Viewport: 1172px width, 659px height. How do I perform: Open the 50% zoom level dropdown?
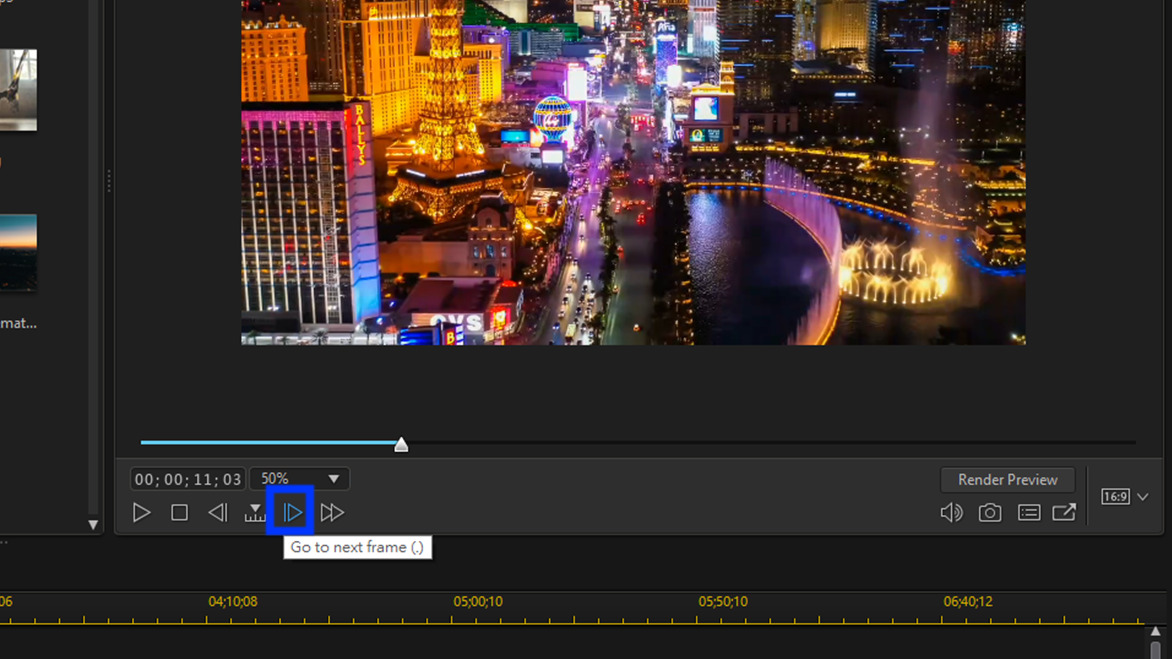[299, 478]
